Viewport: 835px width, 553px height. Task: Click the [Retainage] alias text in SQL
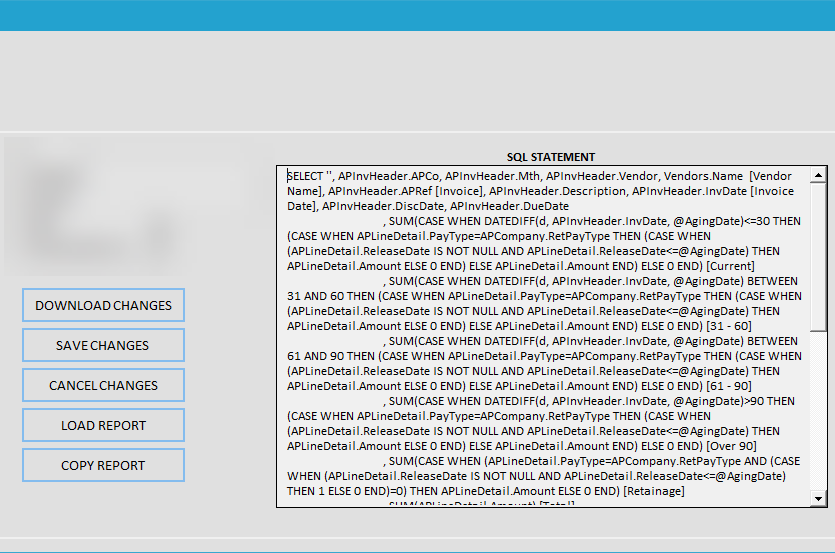(x=654, y=491)
